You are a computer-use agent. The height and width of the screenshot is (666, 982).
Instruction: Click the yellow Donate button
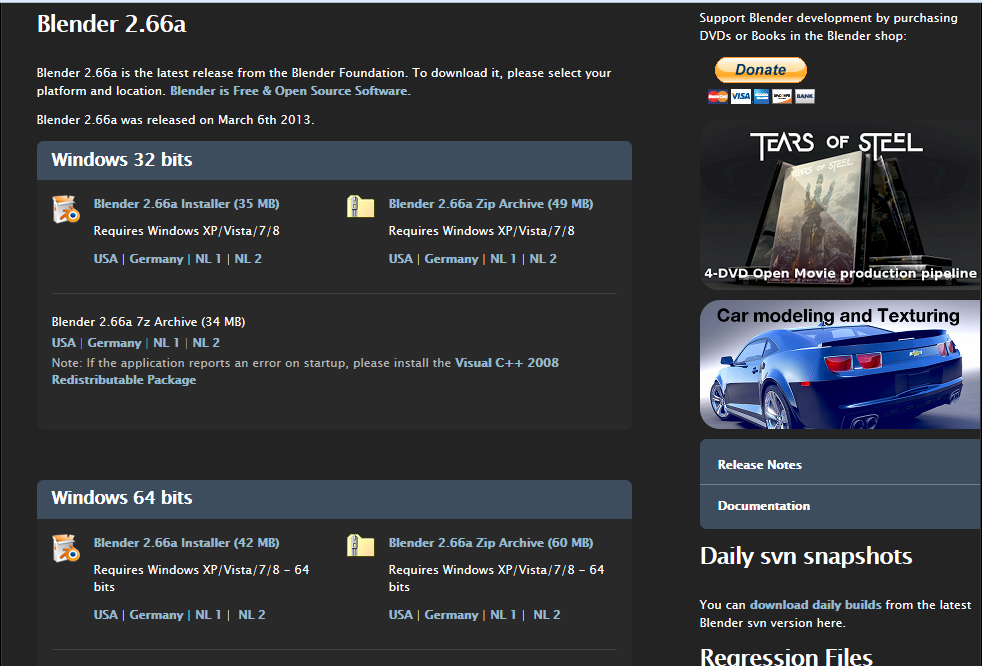pos(760,70)
